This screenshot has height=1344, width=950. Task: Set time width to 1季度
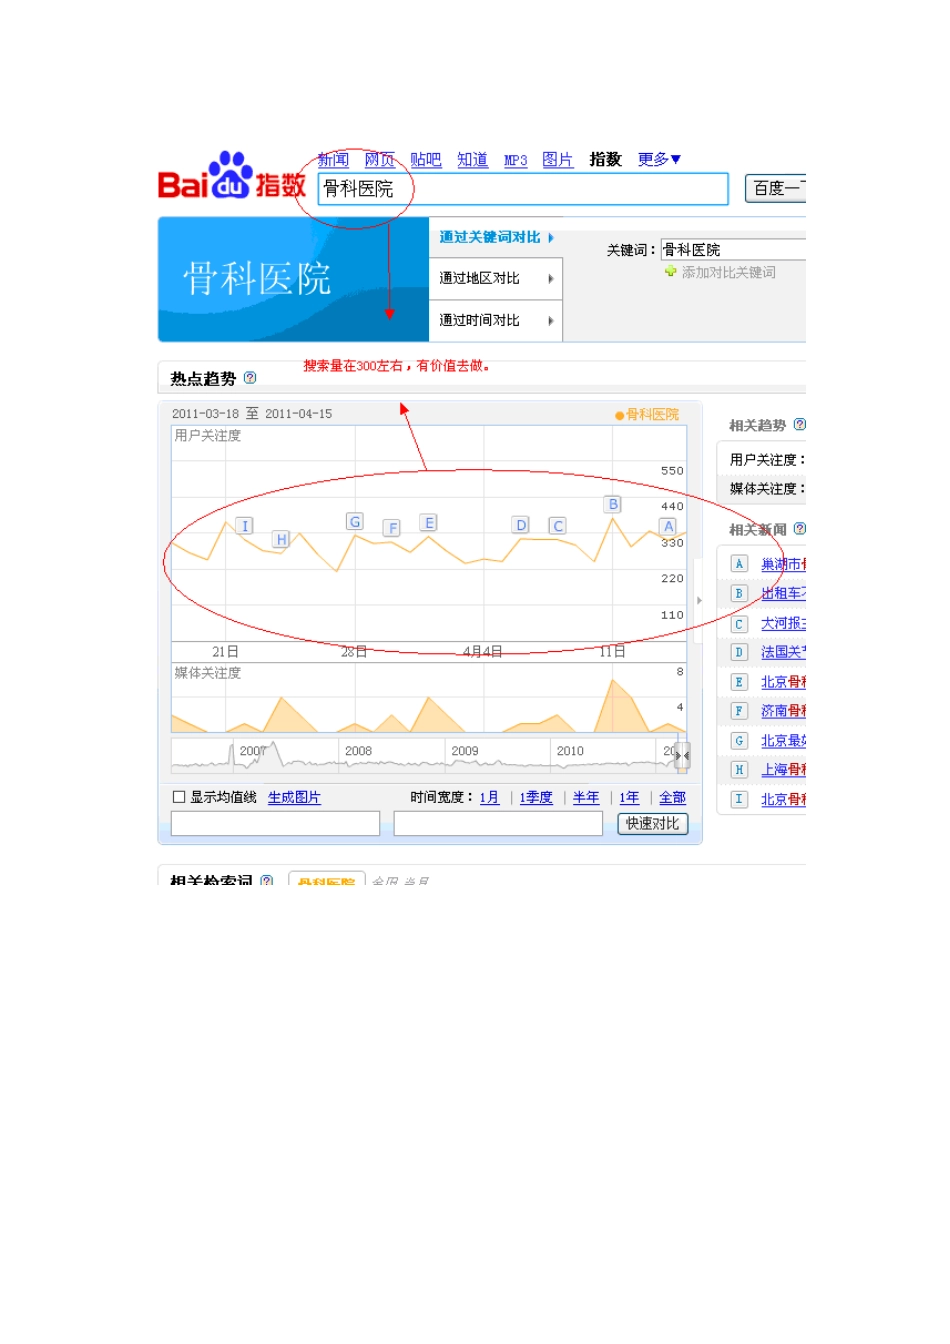(x=536, y=797)
